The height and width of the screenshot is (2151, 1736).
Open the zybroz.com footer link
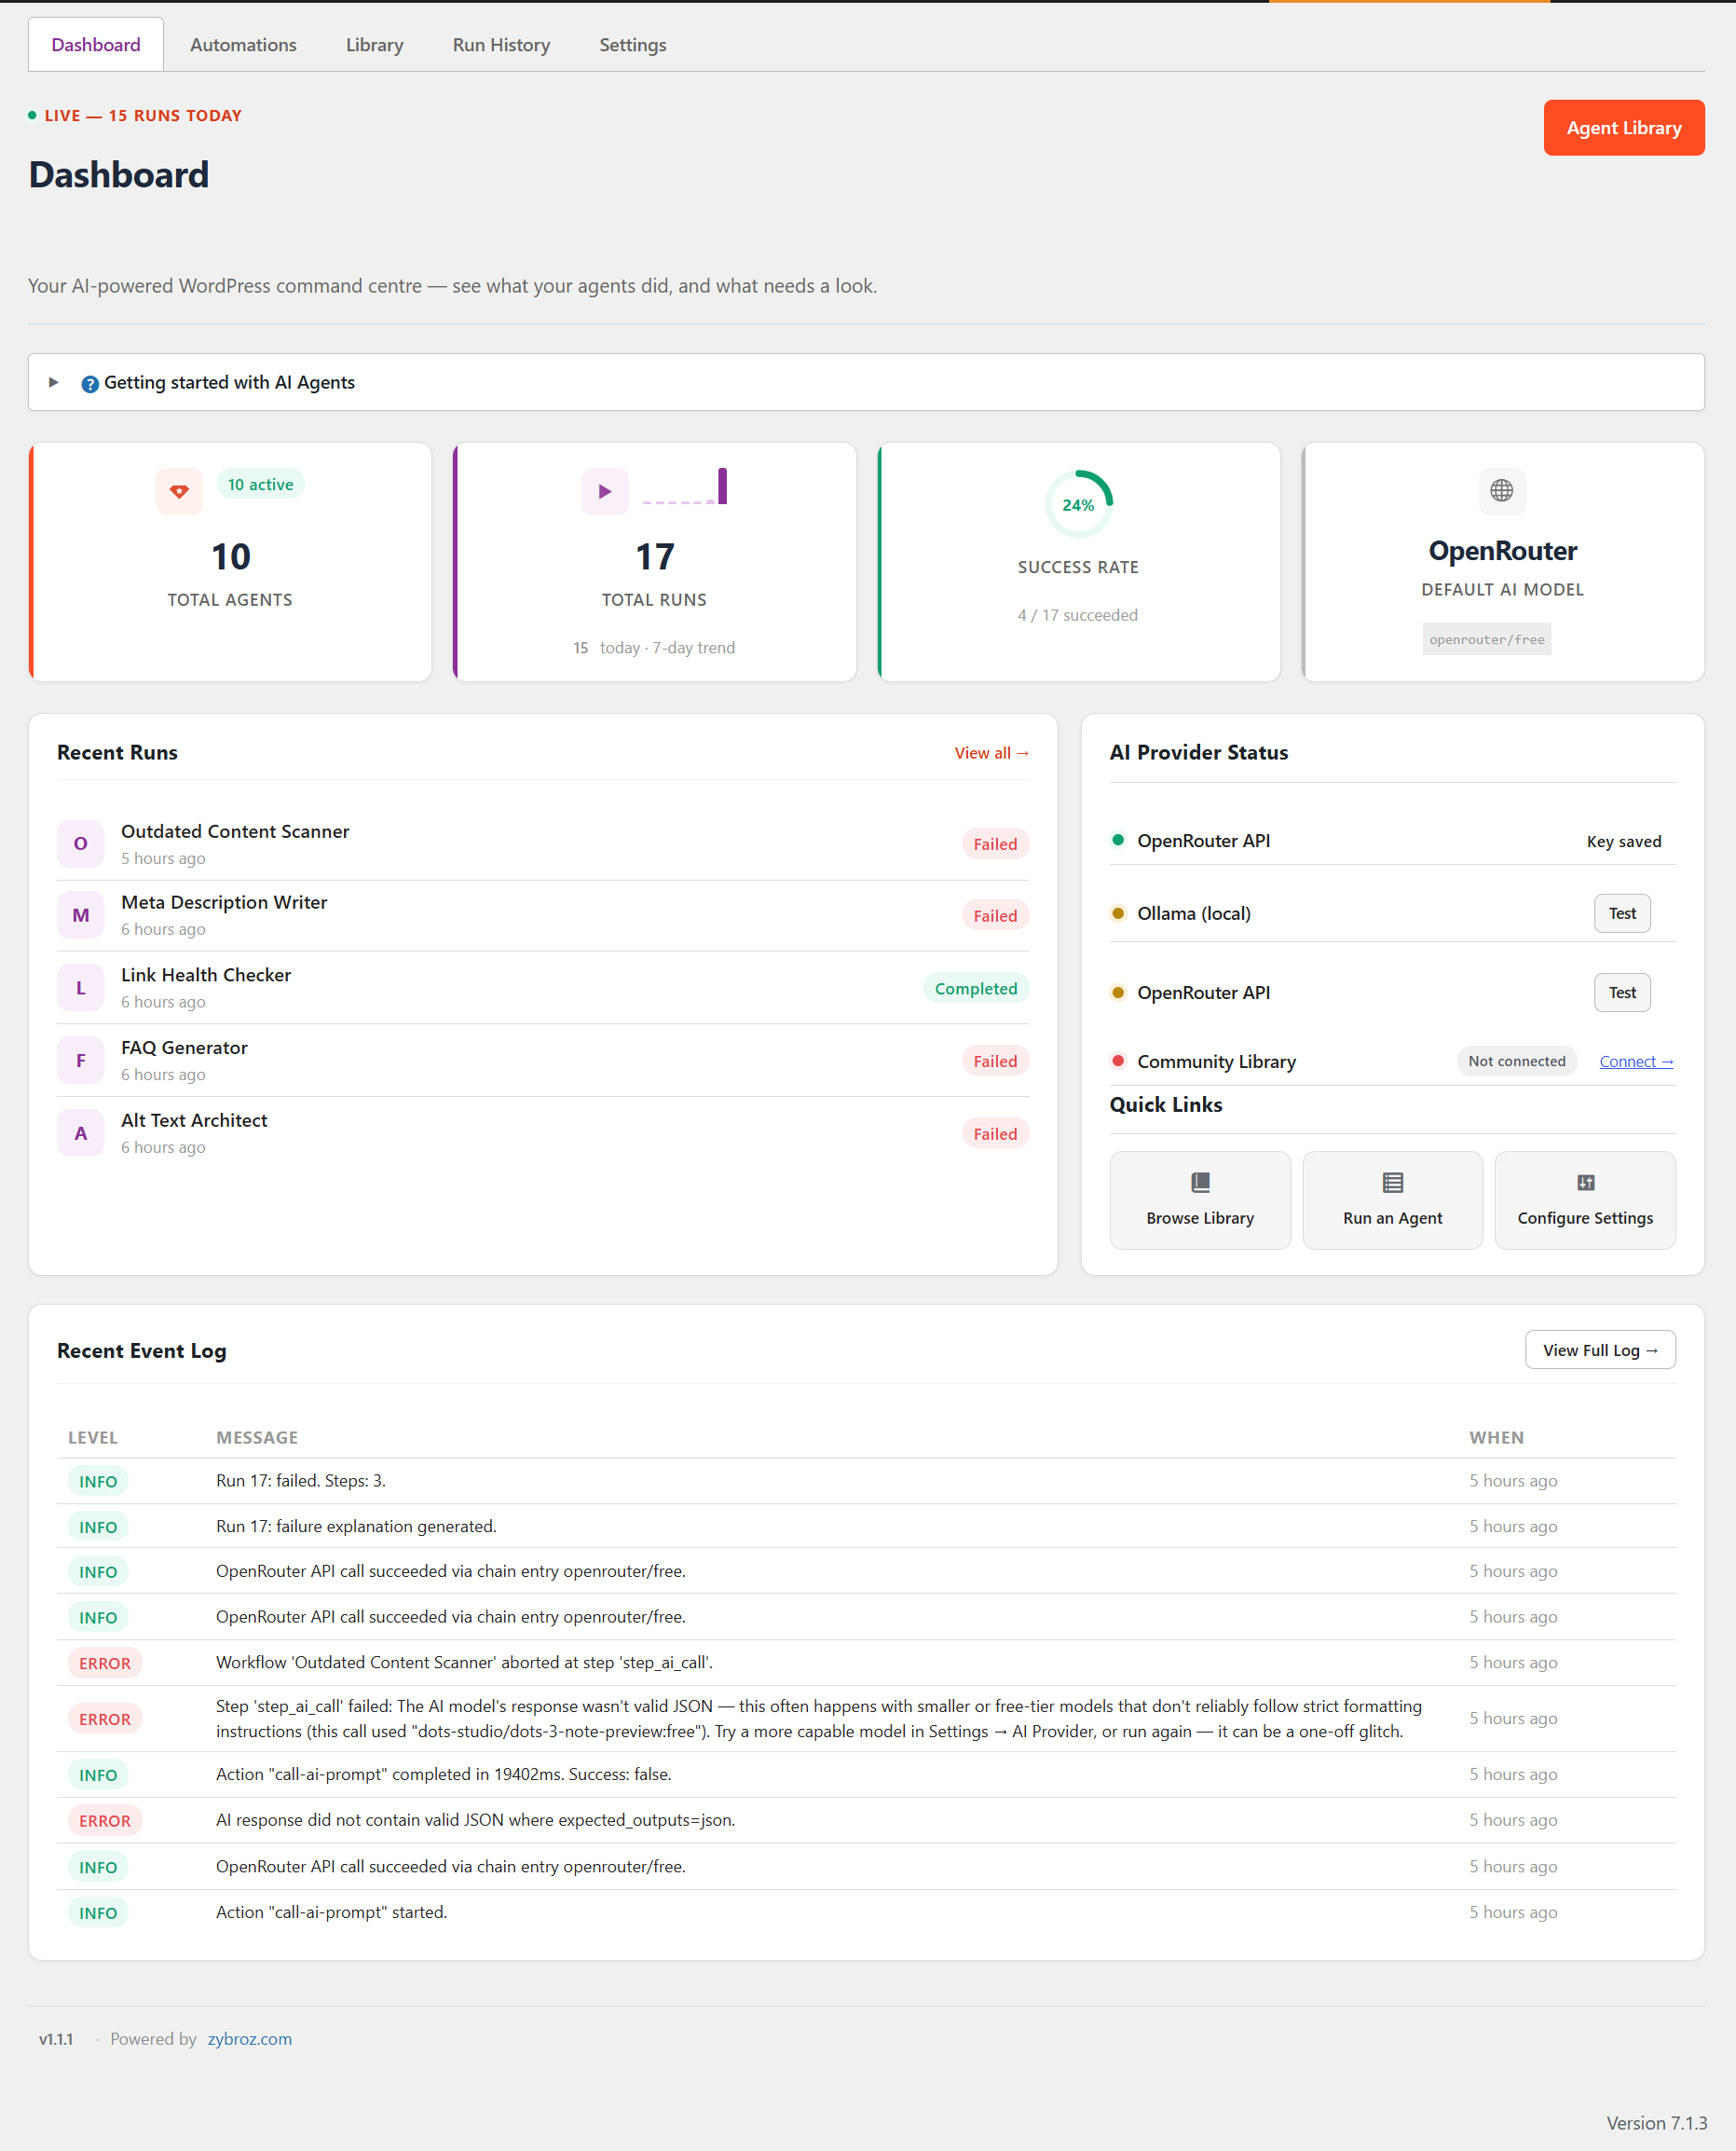250,2038
